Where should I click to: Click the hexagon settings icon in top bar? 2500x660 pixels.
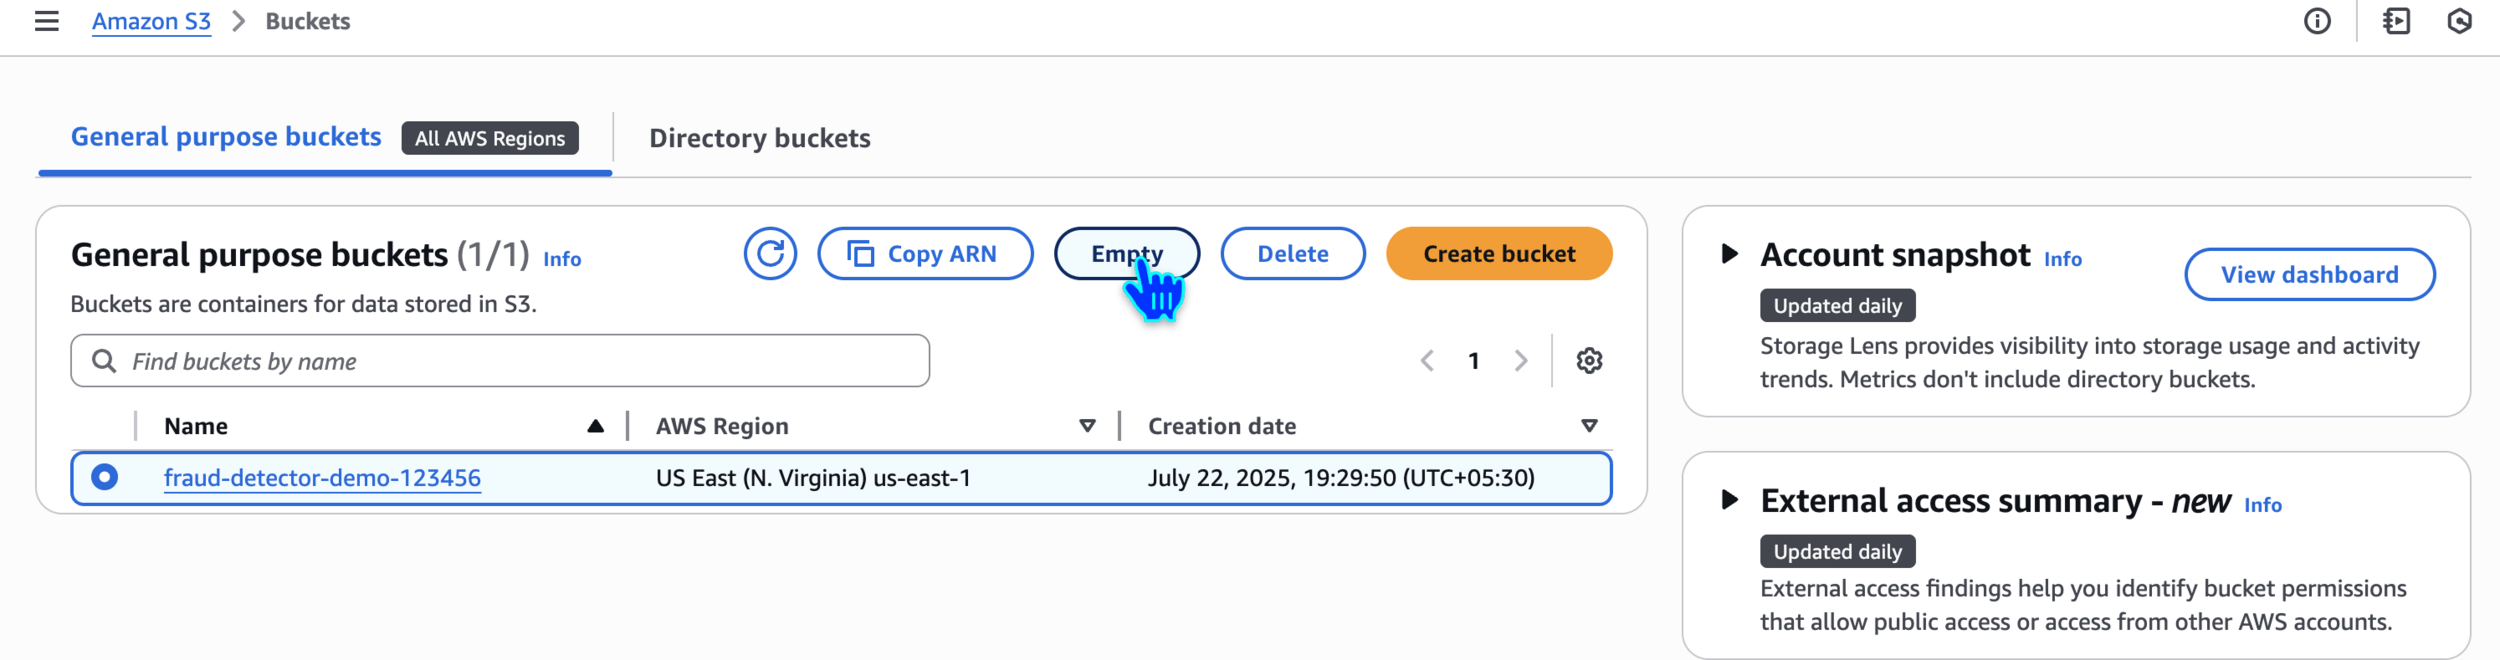pyautogui.click(x=2459, y=21)
